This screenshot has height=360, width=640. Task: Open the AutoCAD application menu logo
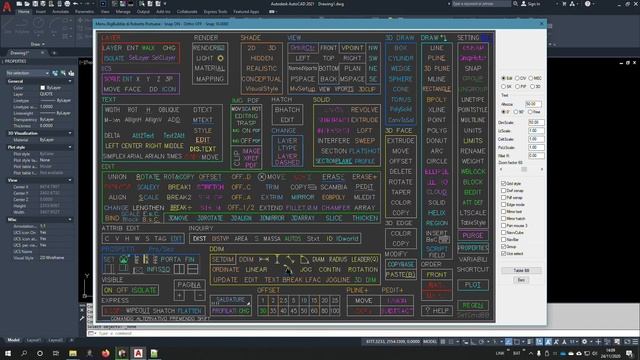coord(7,7)
